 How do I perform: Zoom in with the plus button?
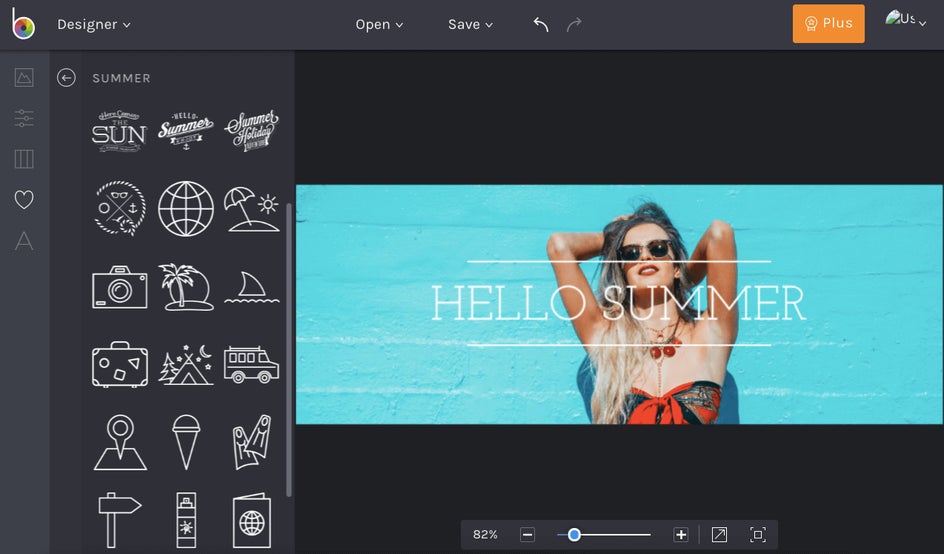coord(681,535)
